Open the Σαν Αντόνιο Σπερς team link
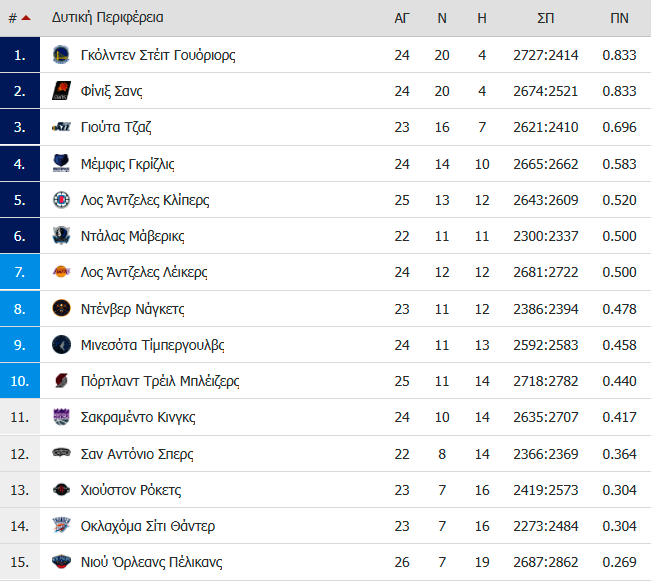 [137, 454]
